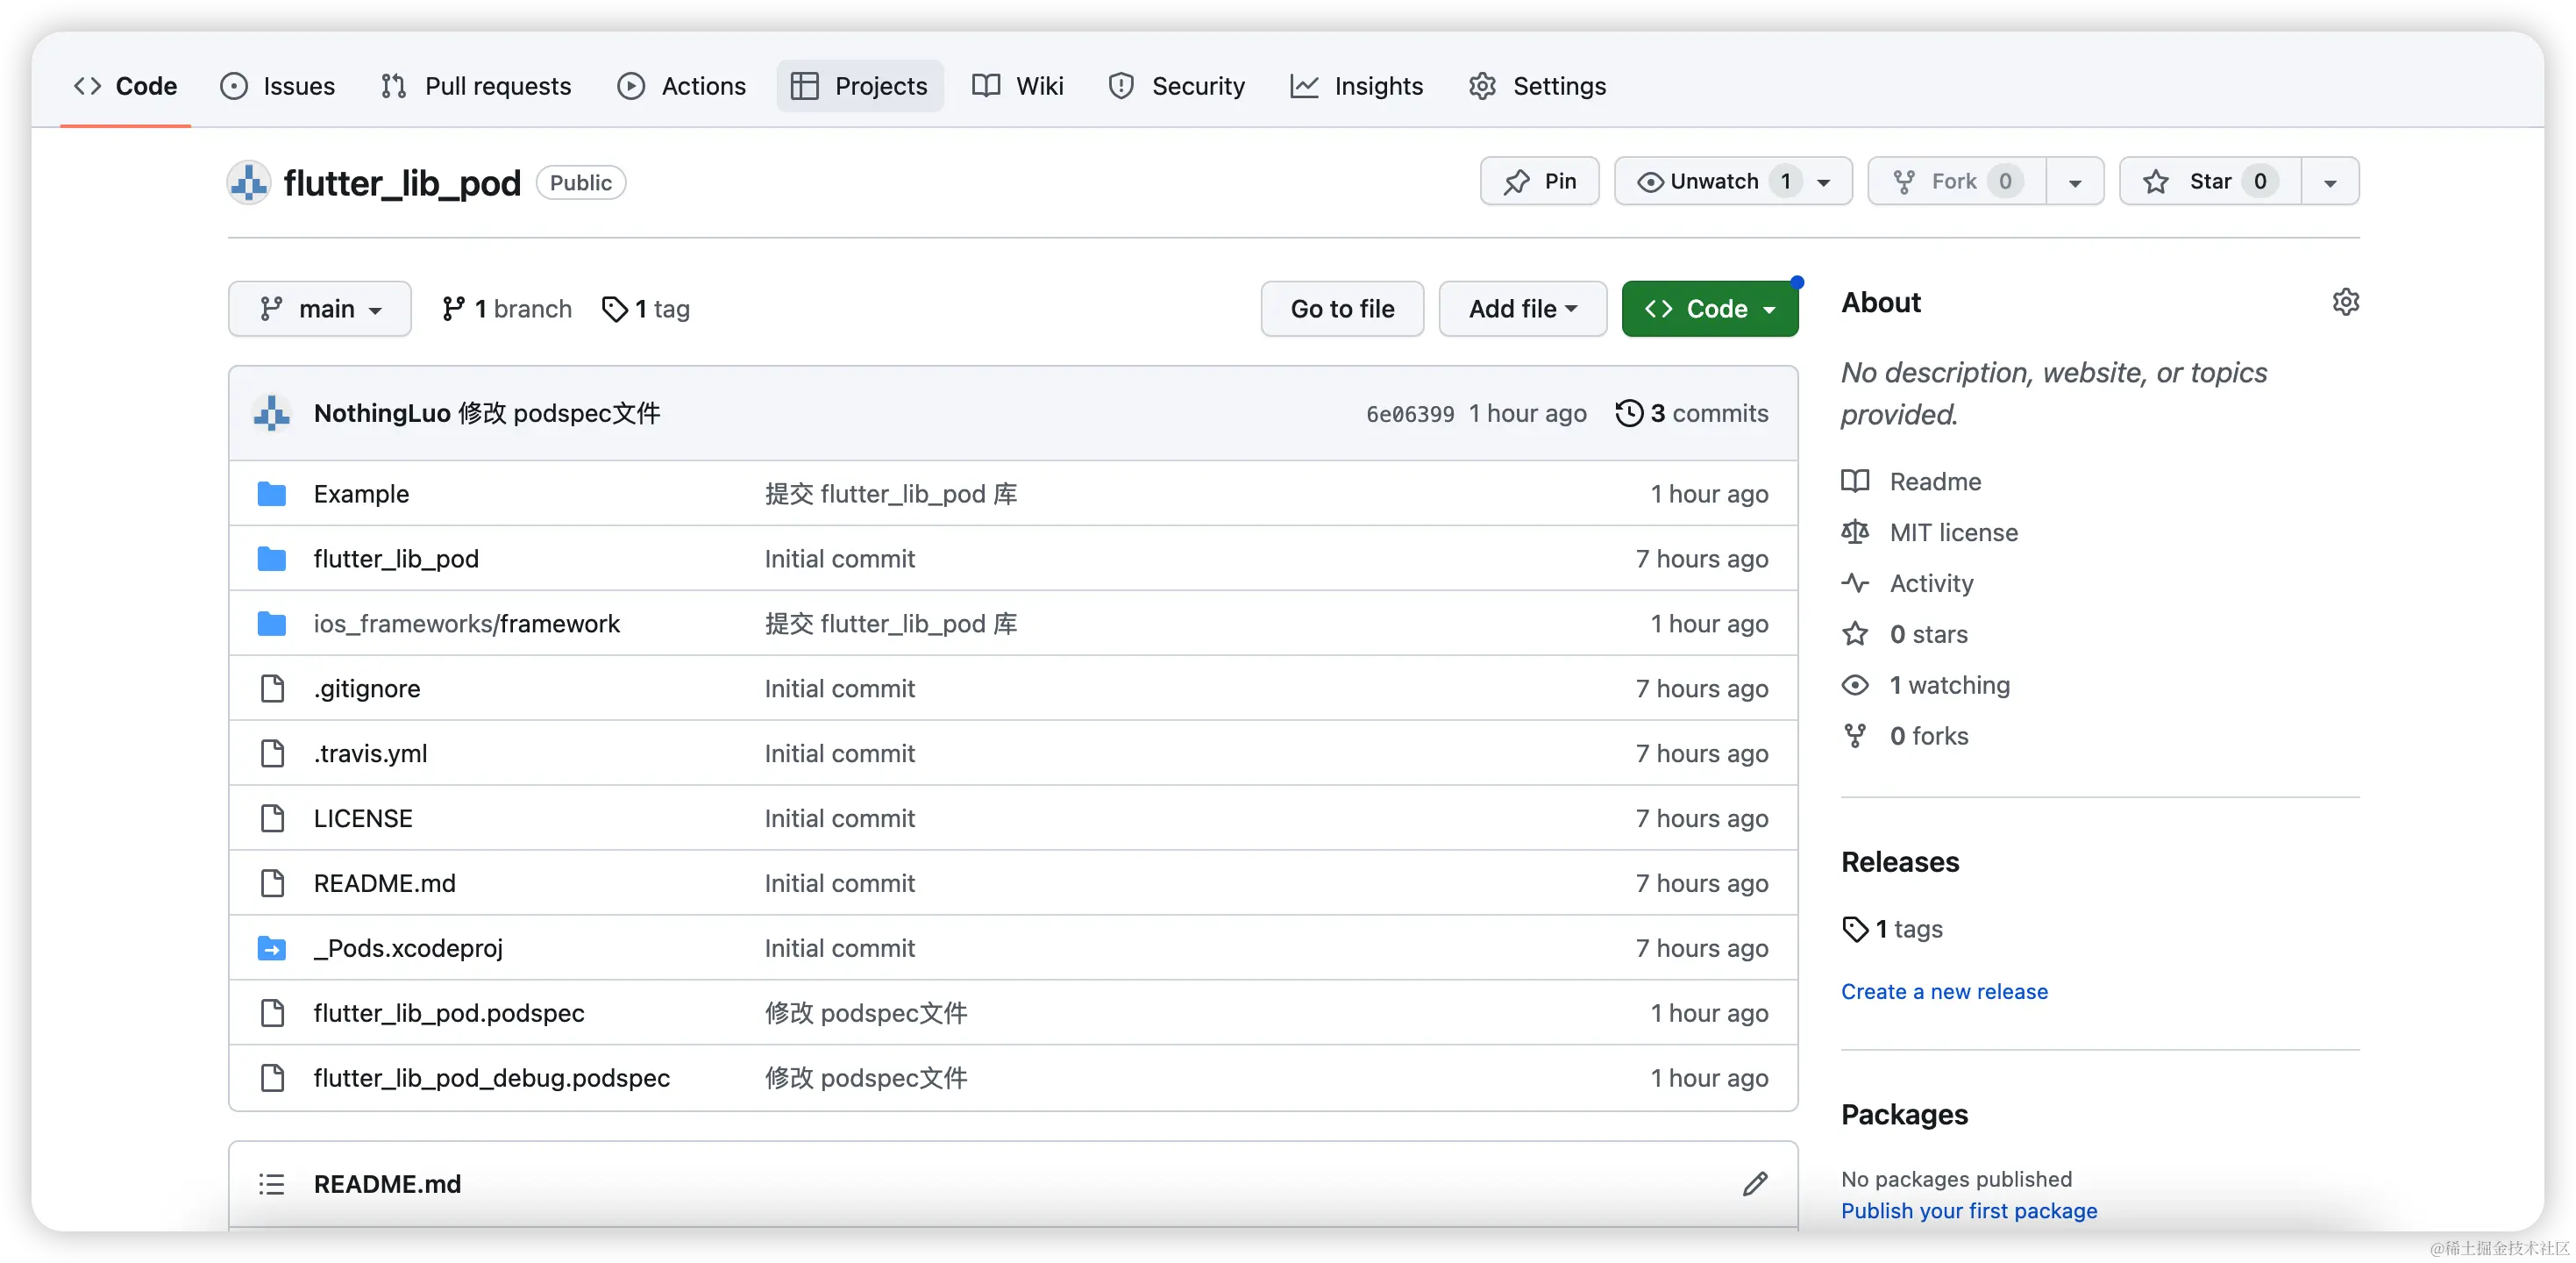
Task: Switch to the Pull requests tab
Action: pos(476,86)
